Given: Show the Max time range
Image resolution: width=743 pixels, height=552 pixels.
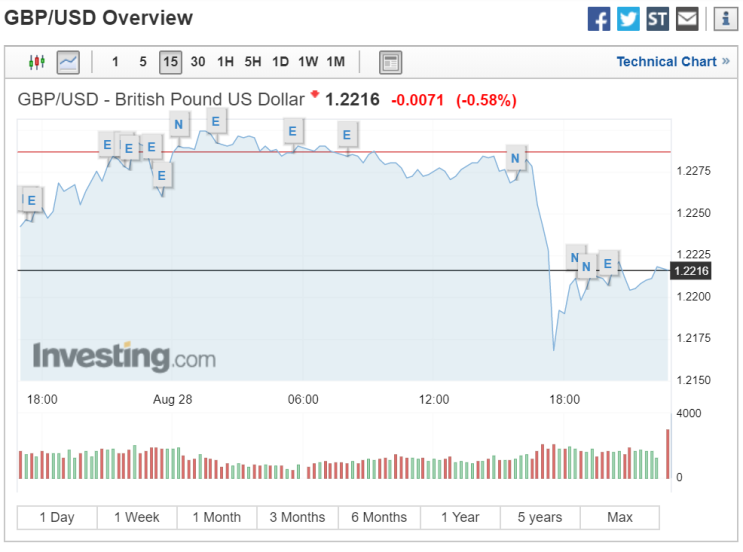Looking at the screenshot, I should coord(620,517).
